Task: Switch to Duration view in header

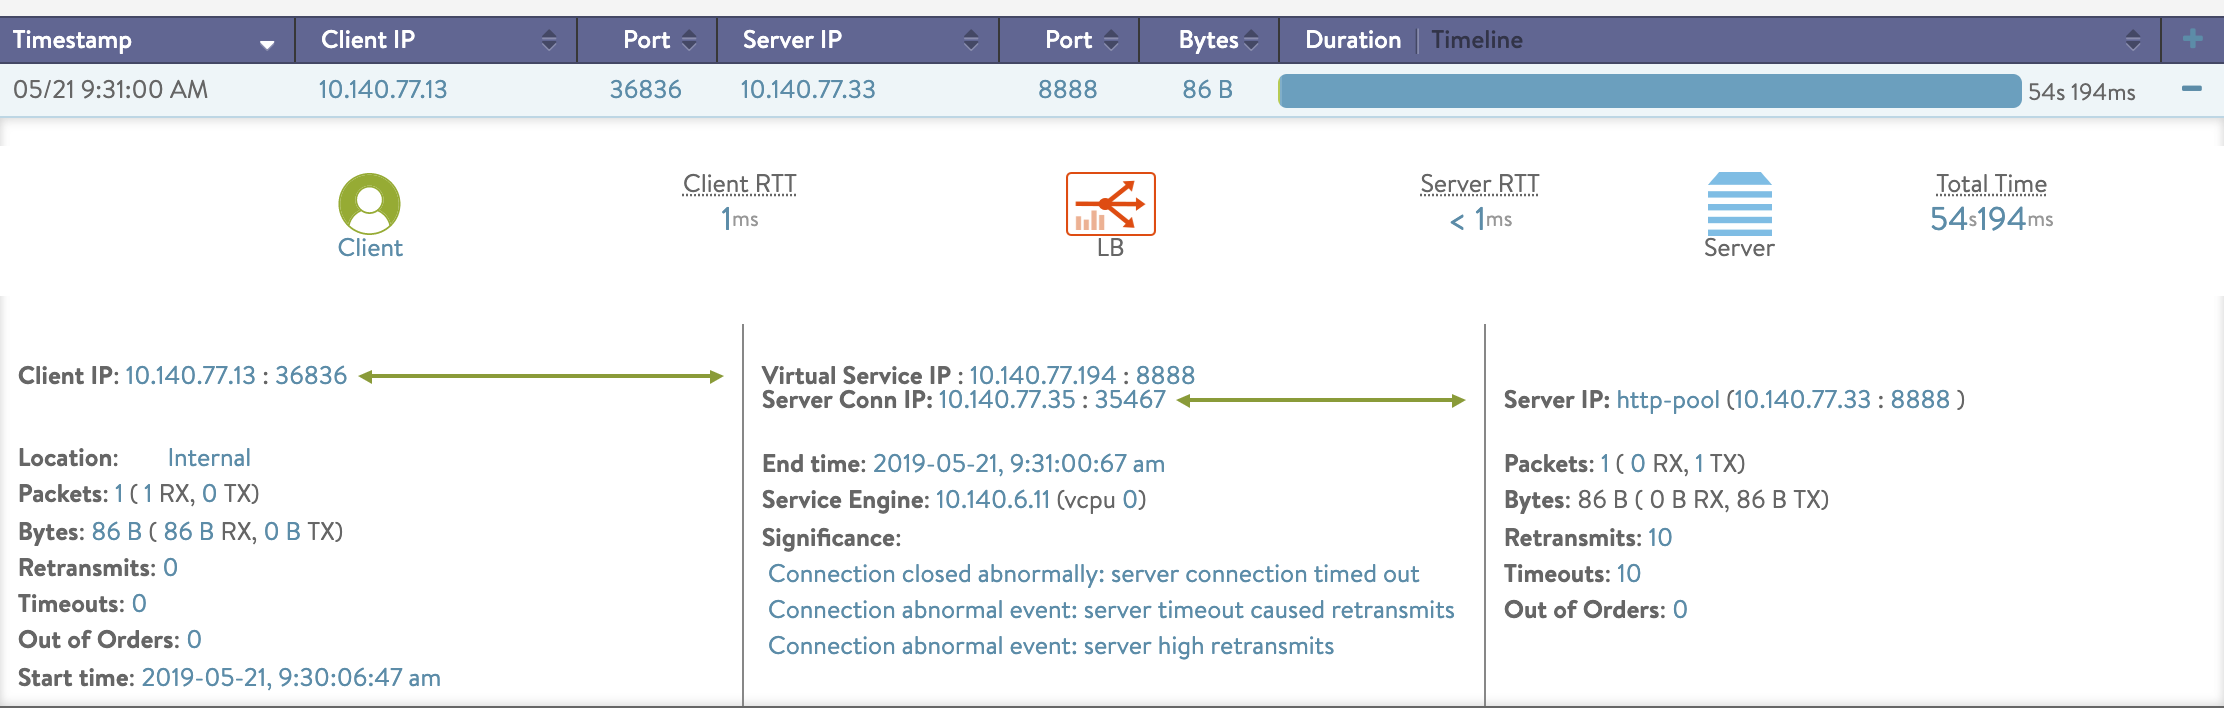Action: tap(1353, 40)
